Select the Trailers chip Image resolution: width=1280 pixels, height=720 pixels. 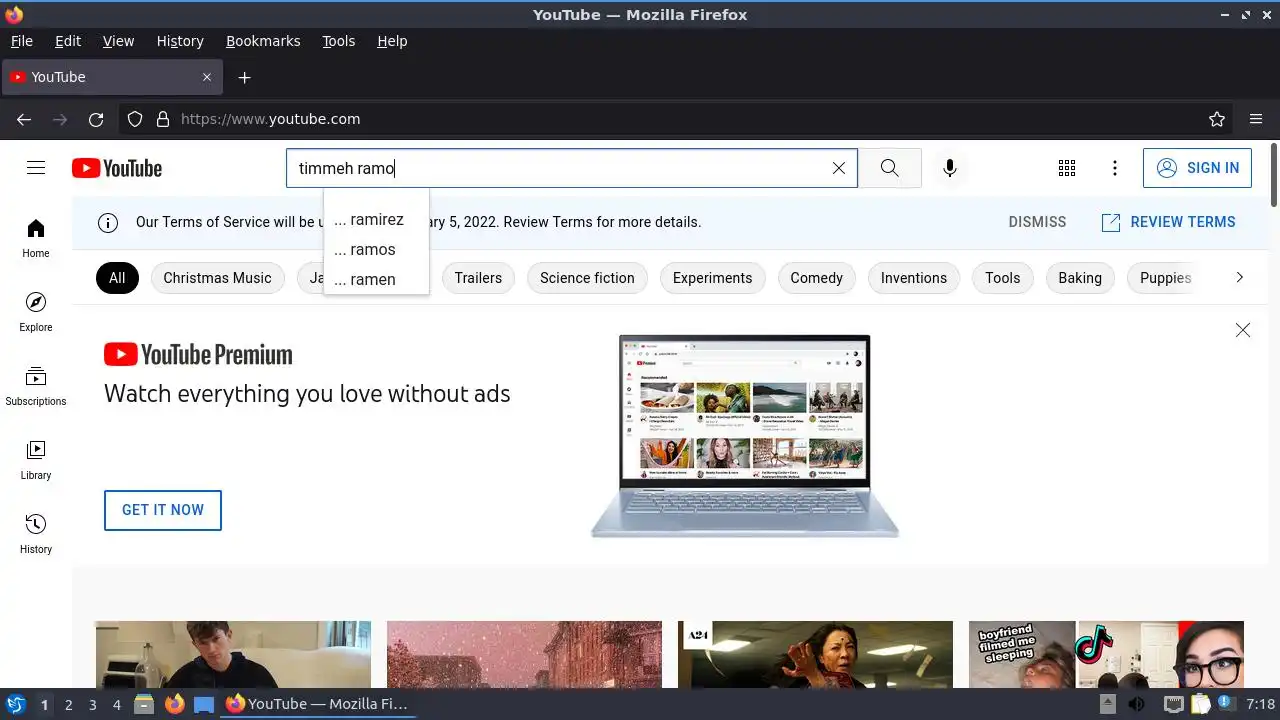coord(478,278)
